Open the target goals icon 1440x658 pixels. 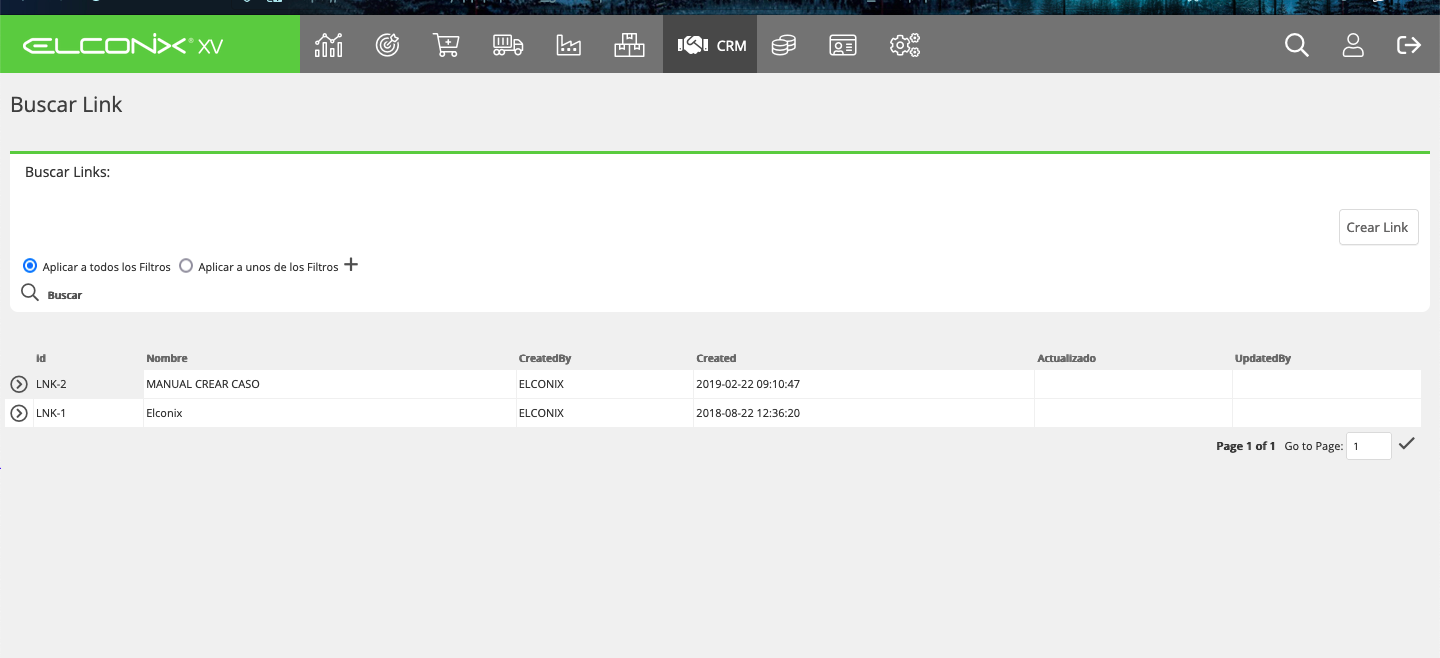(x=388, y=45)
